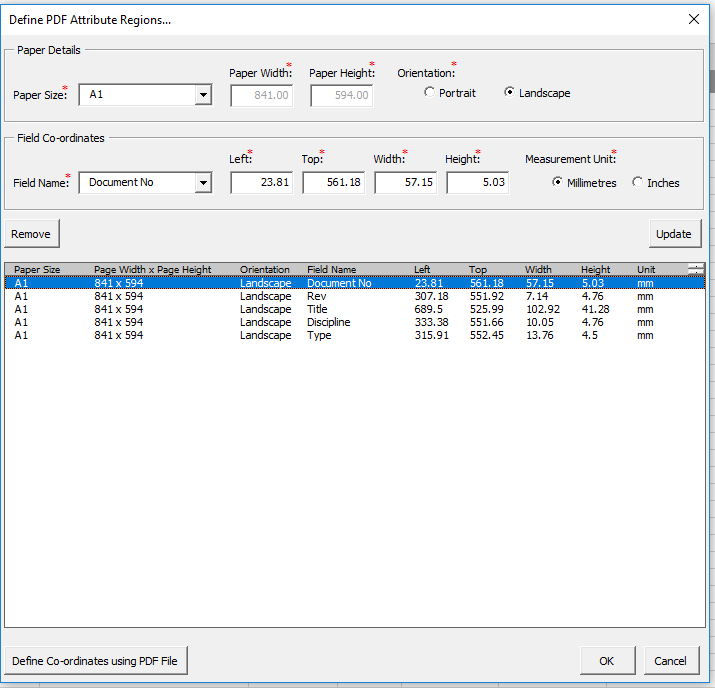Screen dimensions: 715x688
Task: Click the Width value field
Action: [405, 183]
